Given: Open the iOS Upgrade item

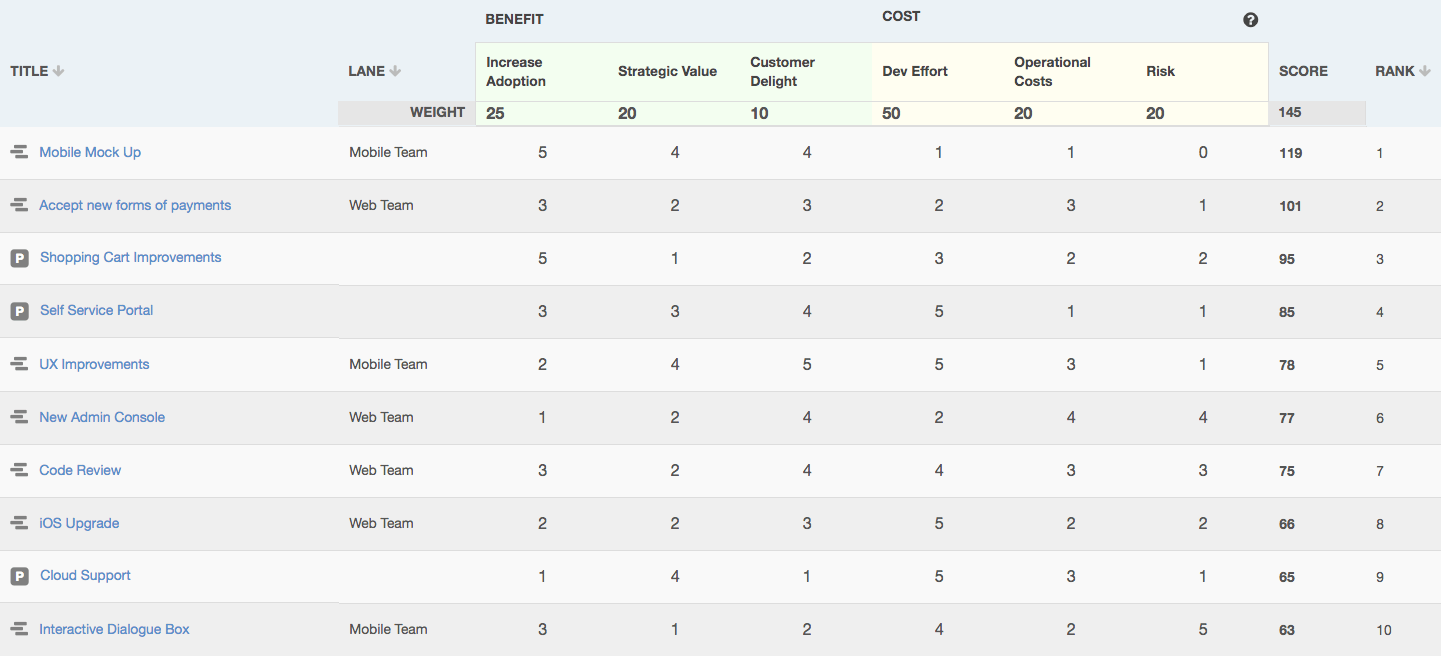Looking at the screenshot, I should (79, 522).
